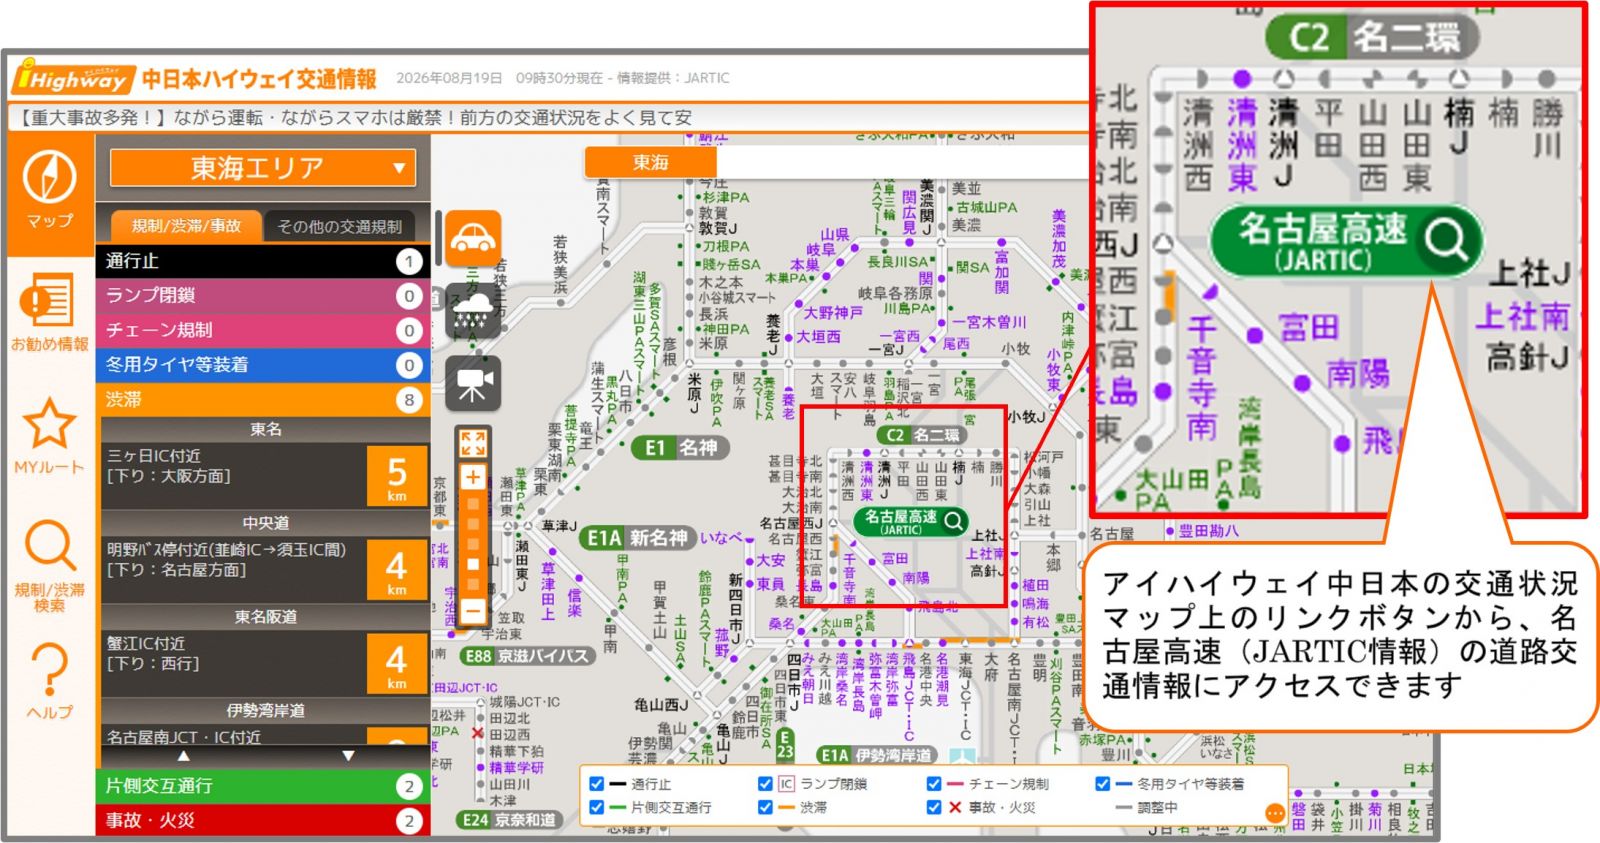The image size is (1600, 843).
Task: Select the rain and snow weather icon
Action: click(x=473, y=311)
